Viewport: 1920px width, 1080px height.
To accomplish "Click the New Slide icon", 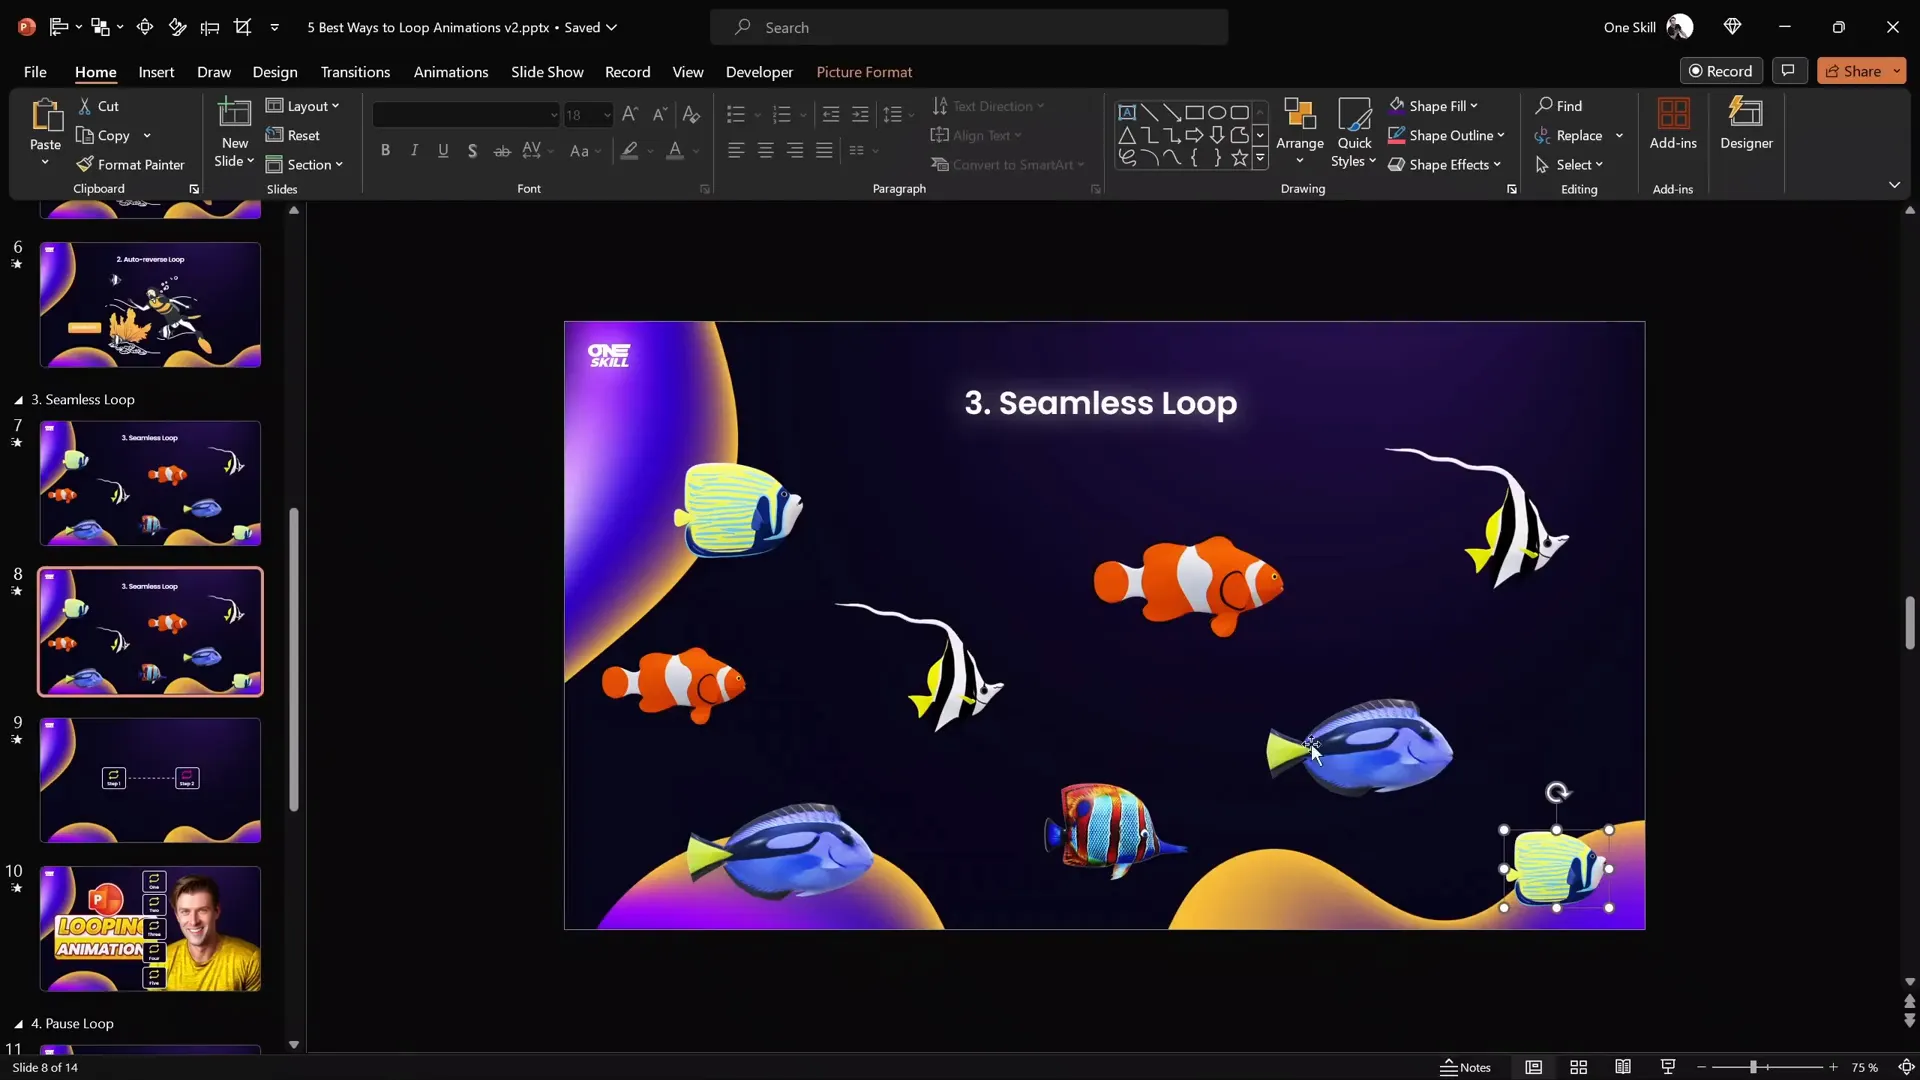I will coord(234,115).
